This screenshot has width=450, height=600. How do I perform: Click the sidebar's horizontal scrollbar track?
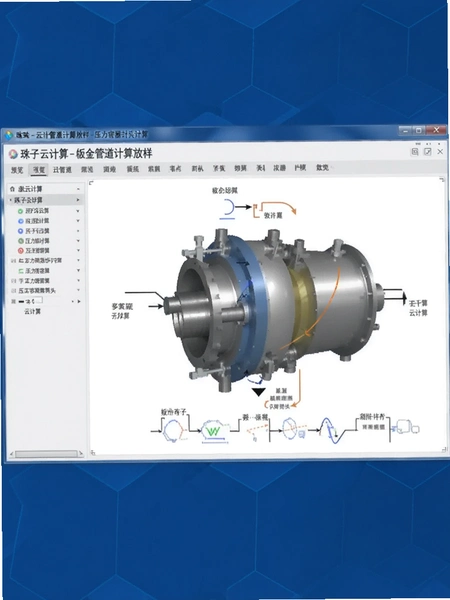46,454
